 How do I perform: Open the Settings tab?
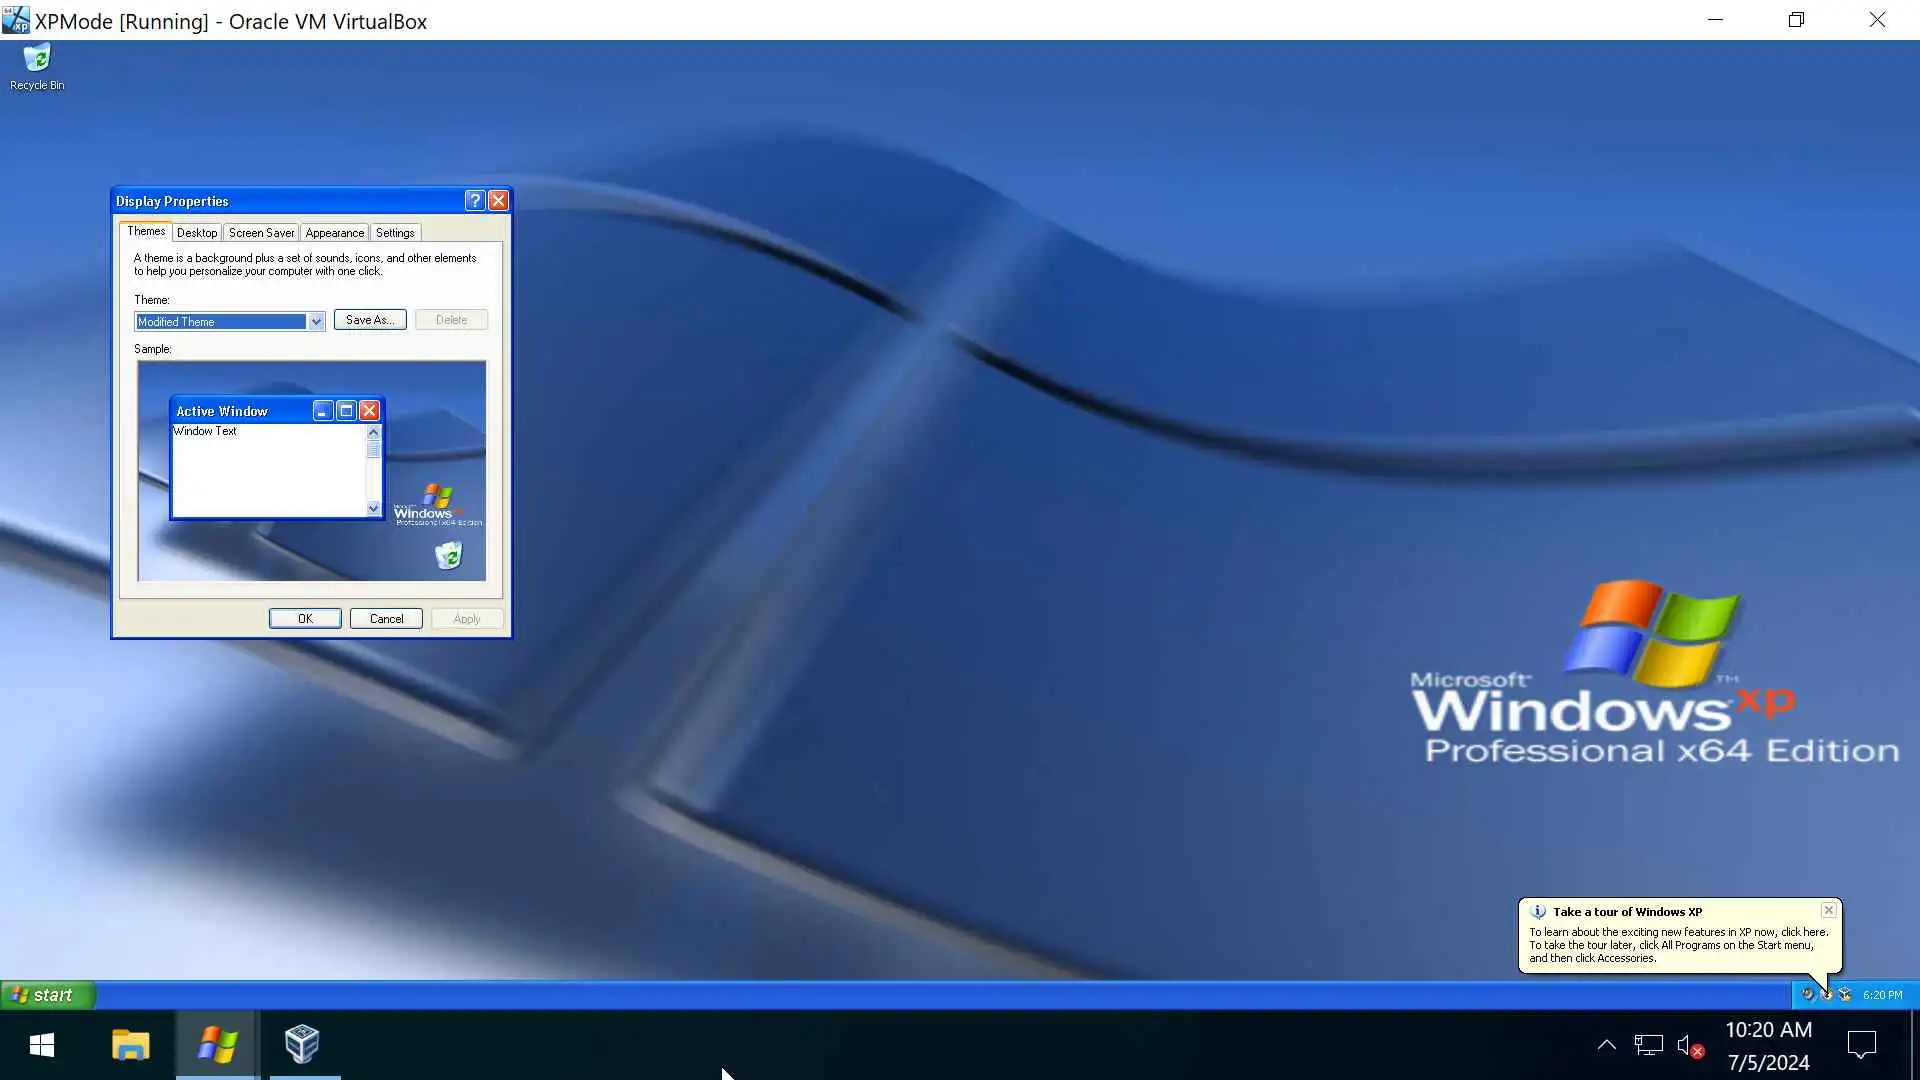(x=395, y=233)
